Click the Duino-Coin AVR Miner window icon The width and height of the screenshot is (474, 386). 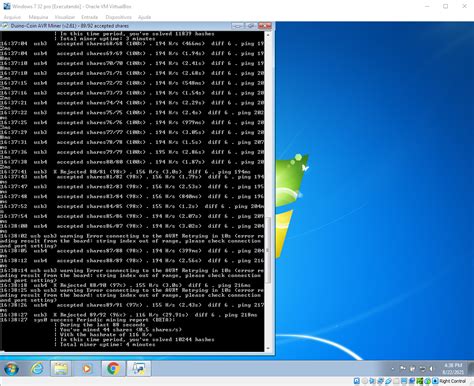click(5, 26)
